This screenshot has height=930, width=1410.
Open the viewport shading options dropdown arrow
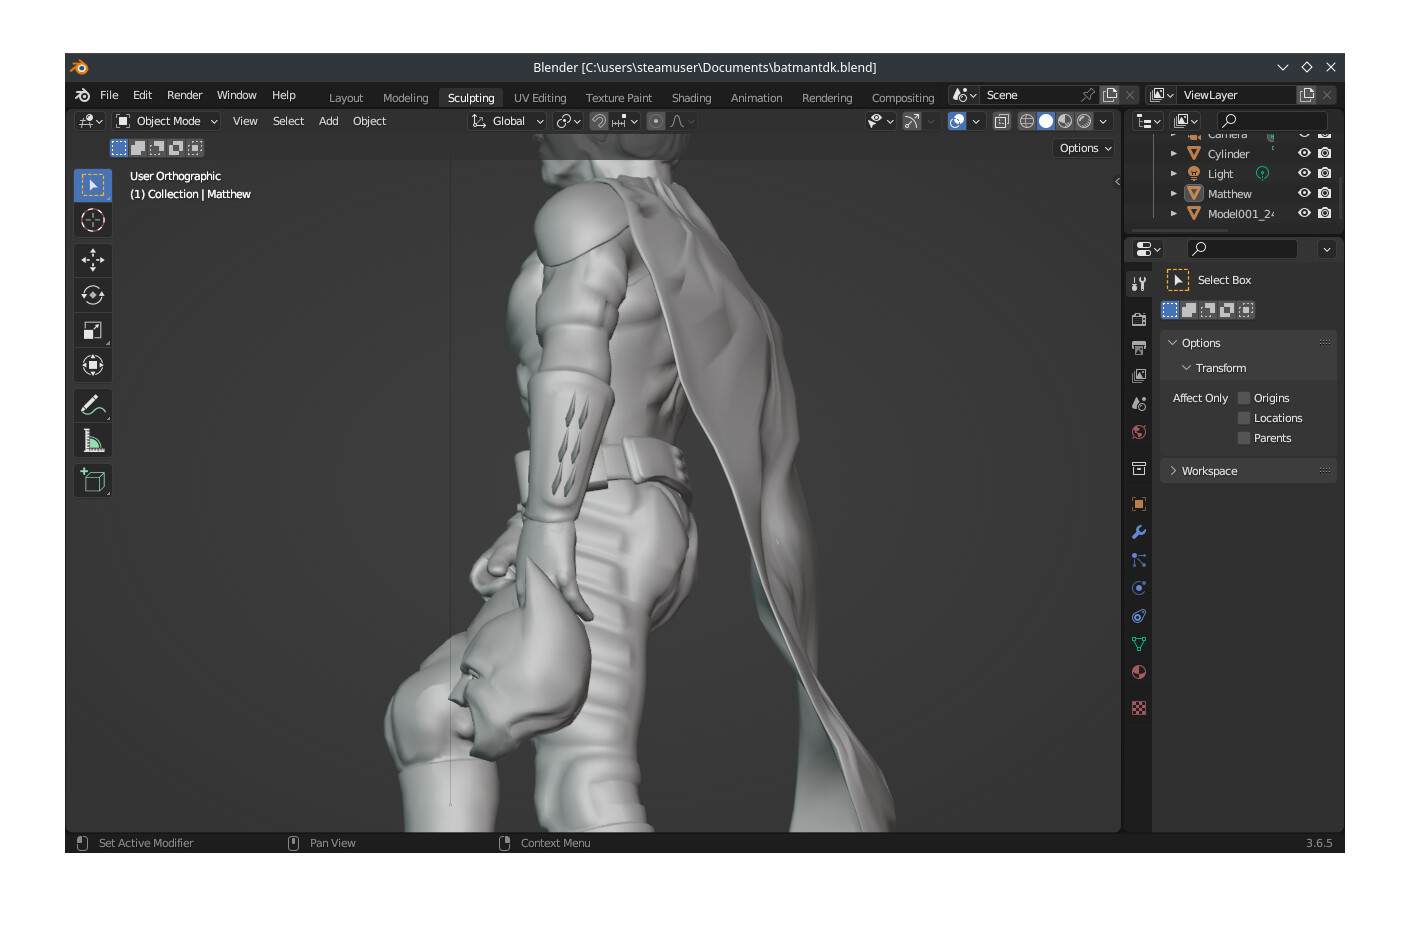pos(1103,121)
